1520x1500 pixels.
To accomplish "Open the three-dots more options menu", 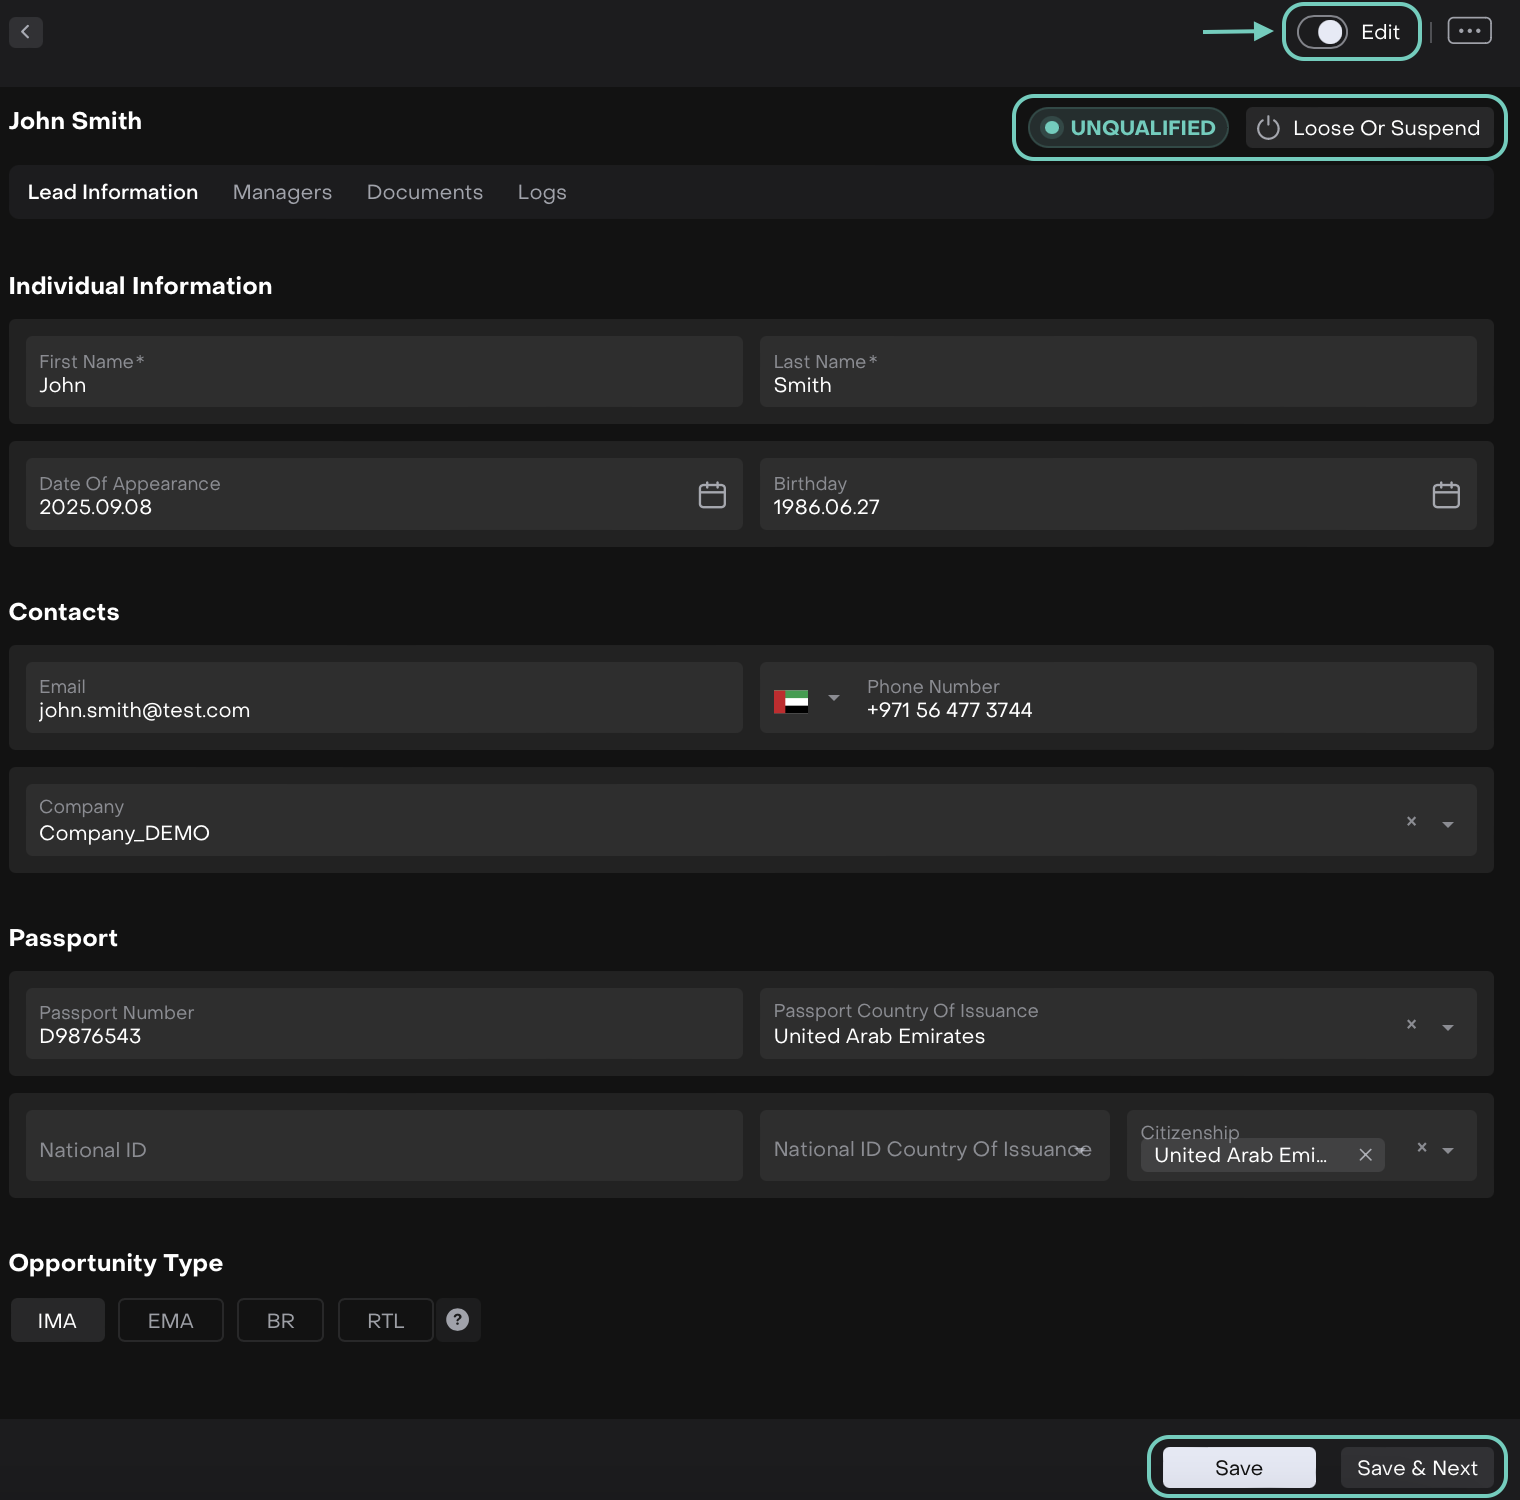I will click(x=1469, y=31).
